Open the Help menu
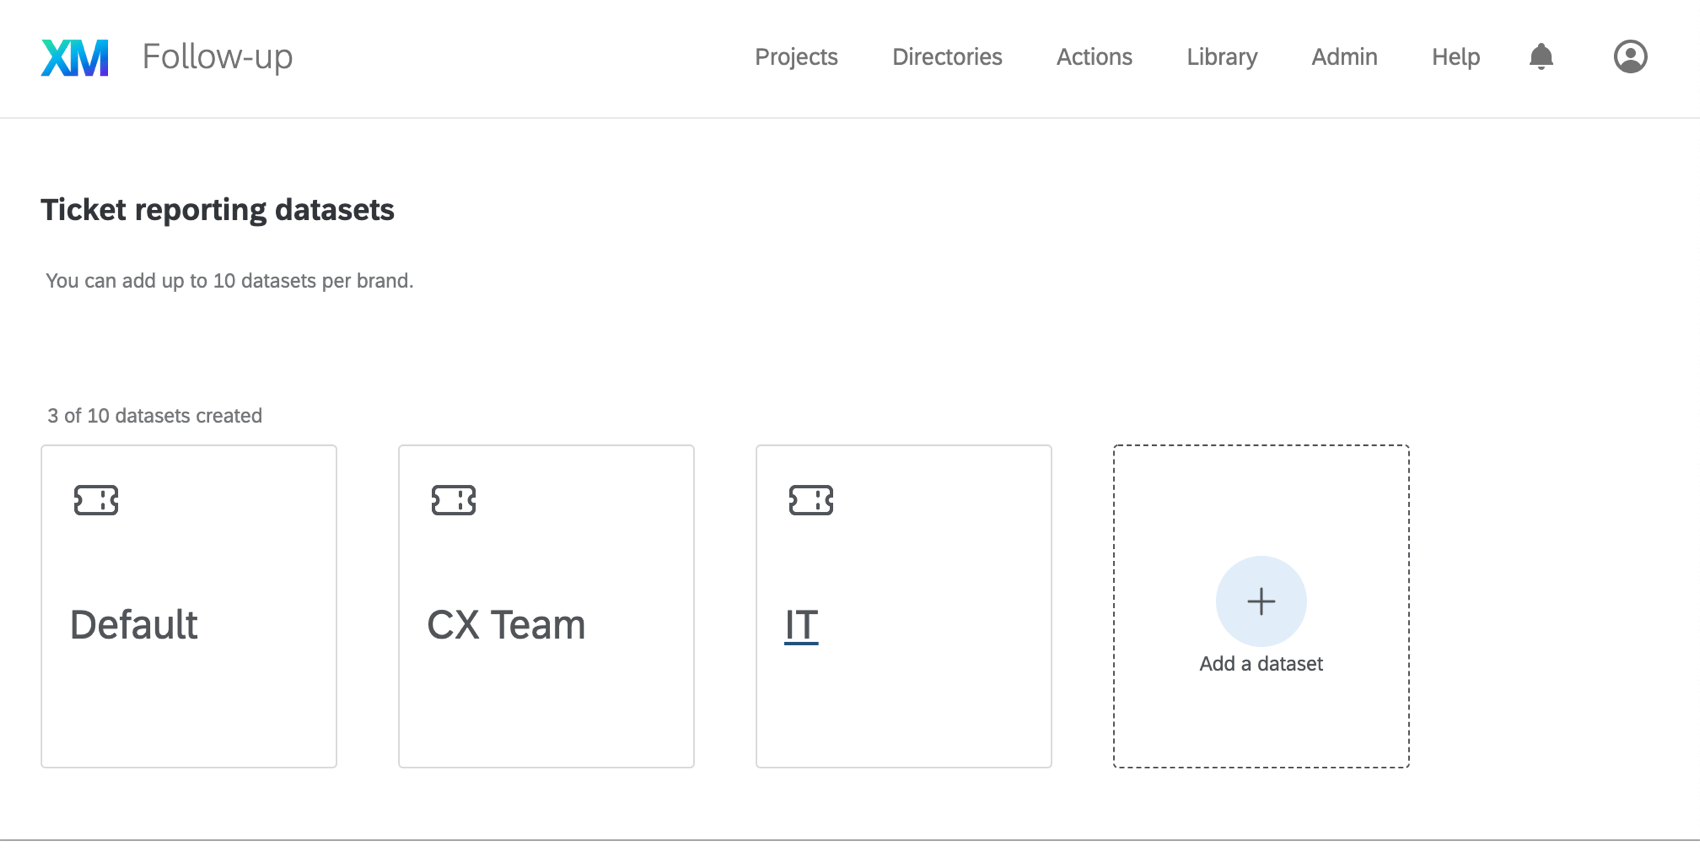This screenshot has height=850, width=1700. [1455, 57]
